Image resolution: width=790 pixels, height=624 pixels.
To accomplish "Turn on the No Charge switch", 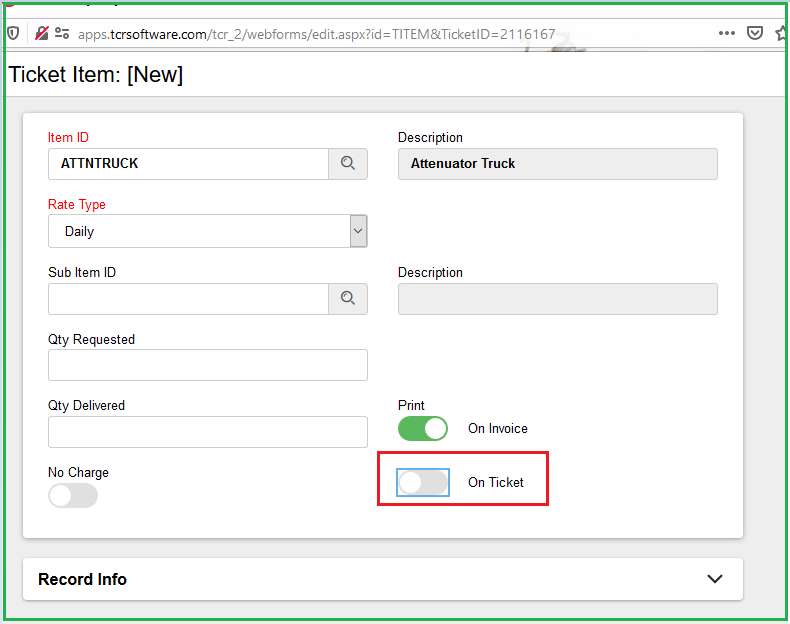I will (73, 495).
